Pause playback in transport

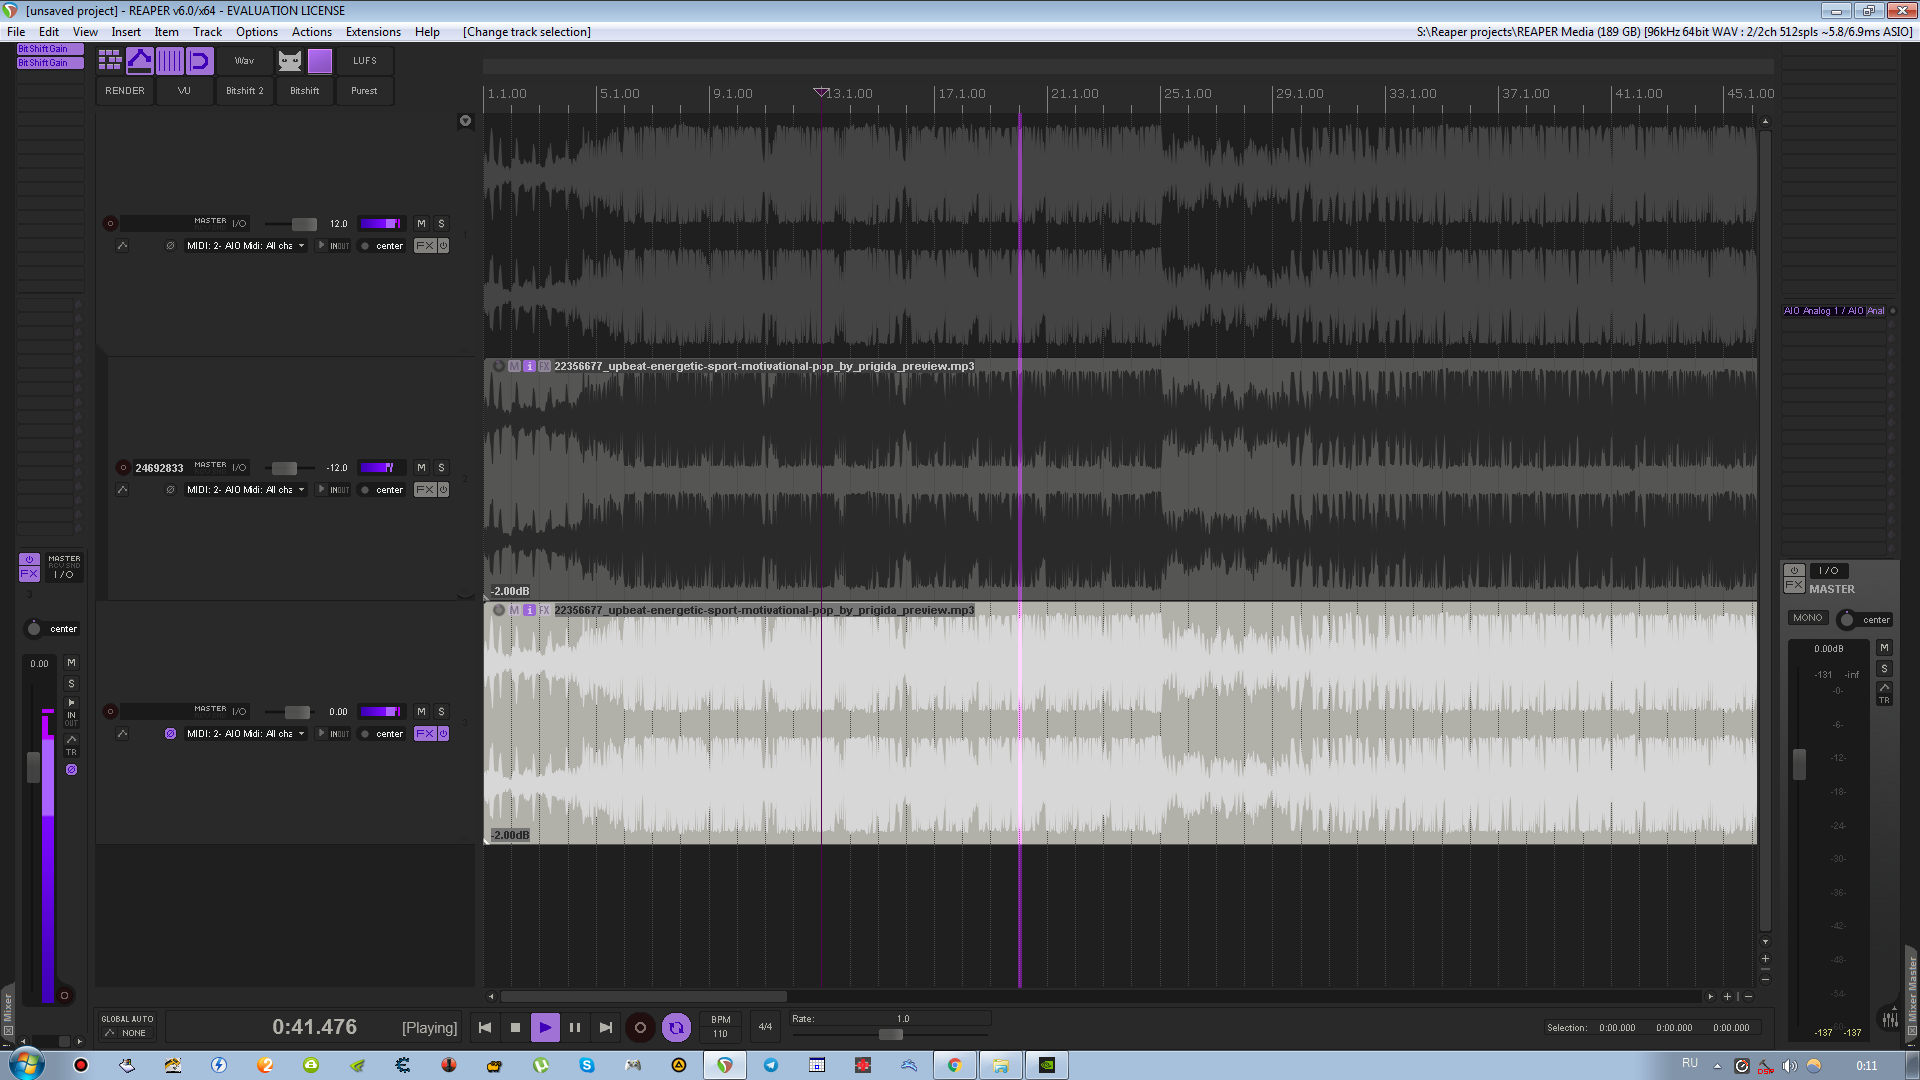point(575,1027)
